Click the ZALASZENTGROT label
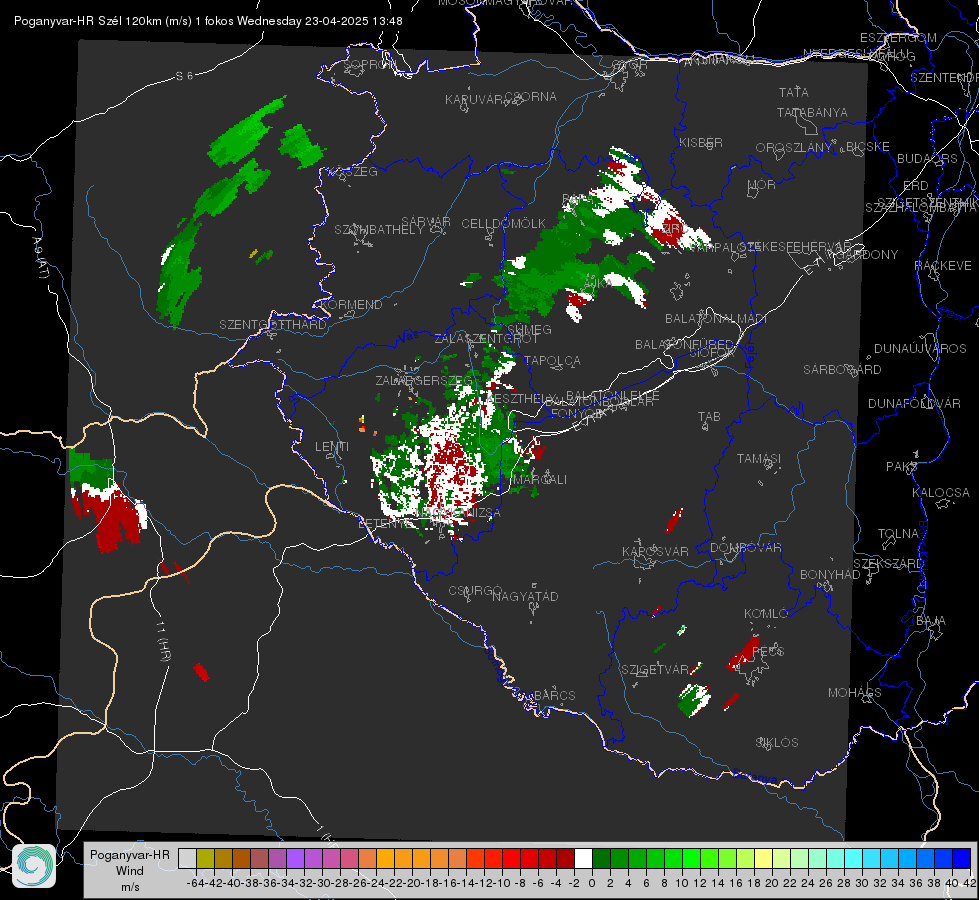979x900 pixels. tap(486, 339)
